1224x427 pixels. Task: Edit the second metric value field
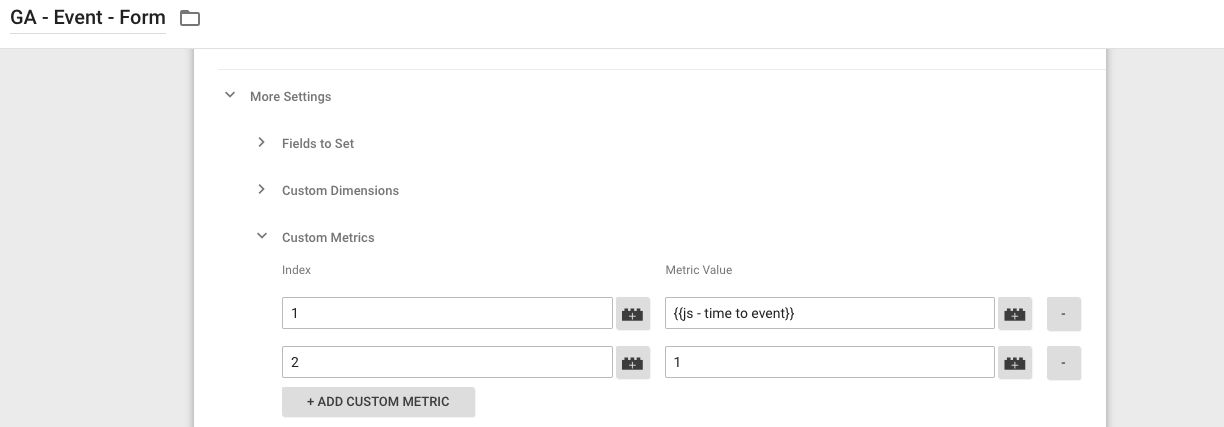[x=830, y=362]
